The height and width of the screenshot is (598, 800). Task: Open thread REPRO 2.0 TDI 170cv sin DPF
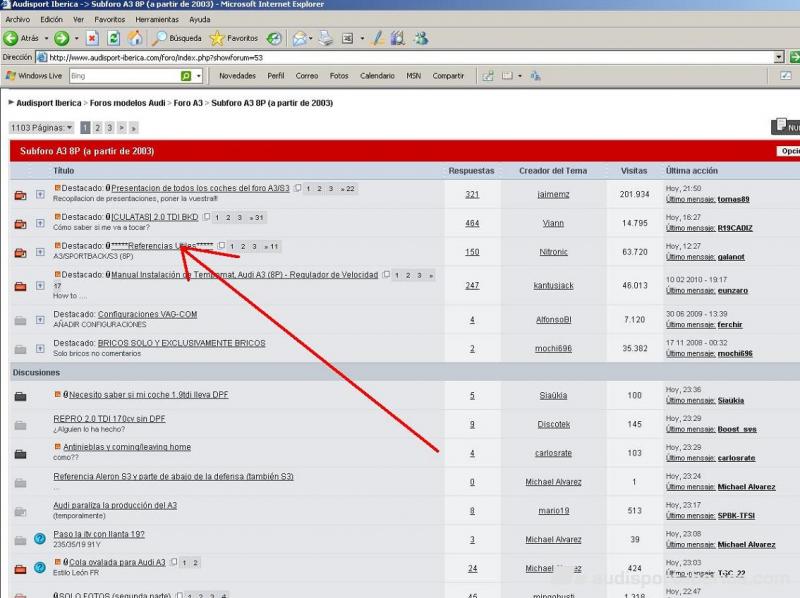coord(109,419)
